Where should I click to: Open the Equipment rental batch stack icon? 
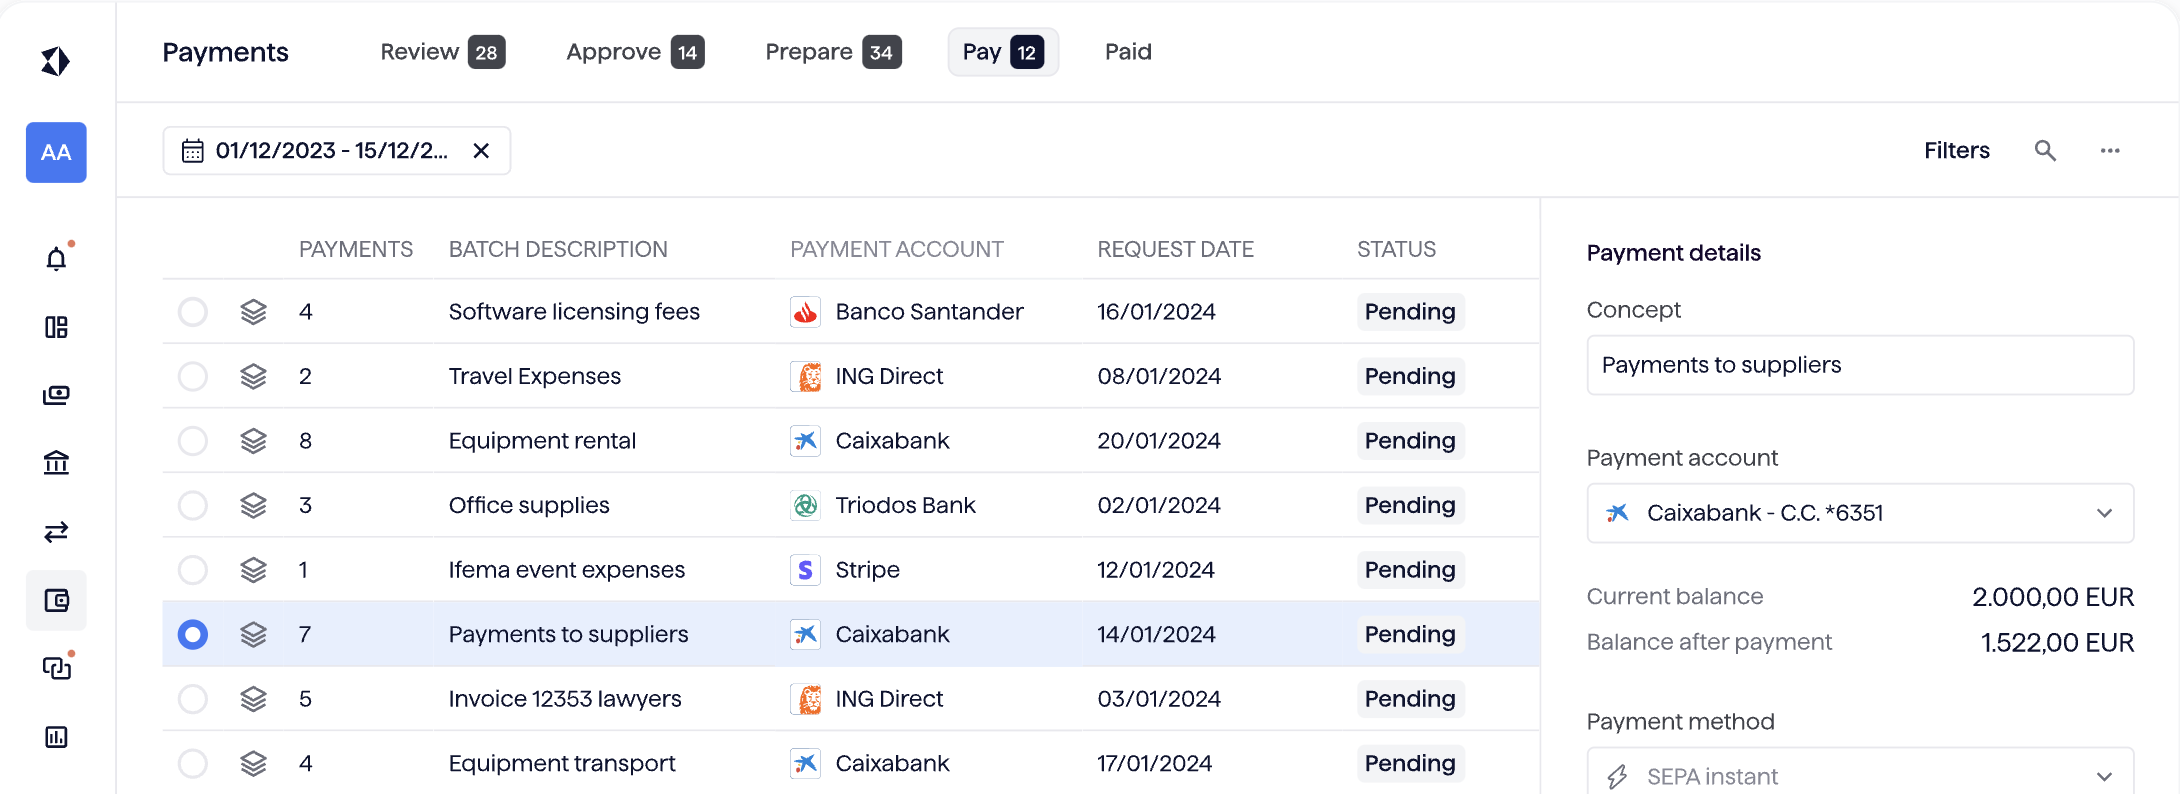tap(254, 441)
